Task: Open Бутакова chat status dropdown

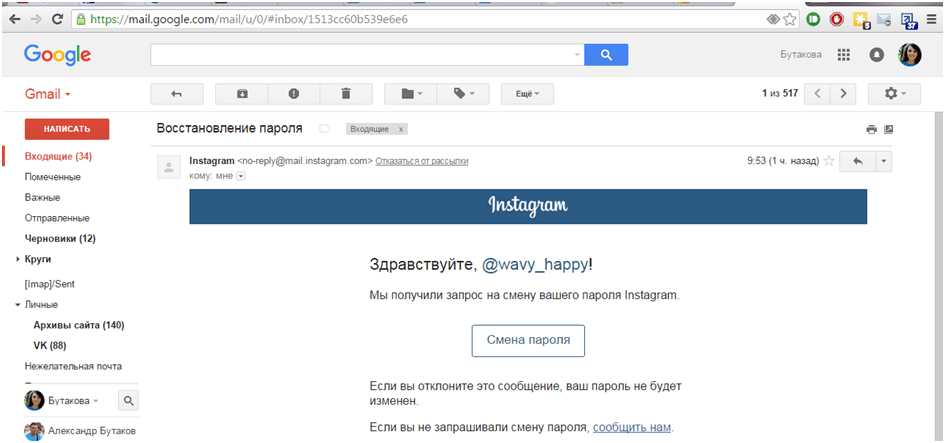Action: [73, 401]
